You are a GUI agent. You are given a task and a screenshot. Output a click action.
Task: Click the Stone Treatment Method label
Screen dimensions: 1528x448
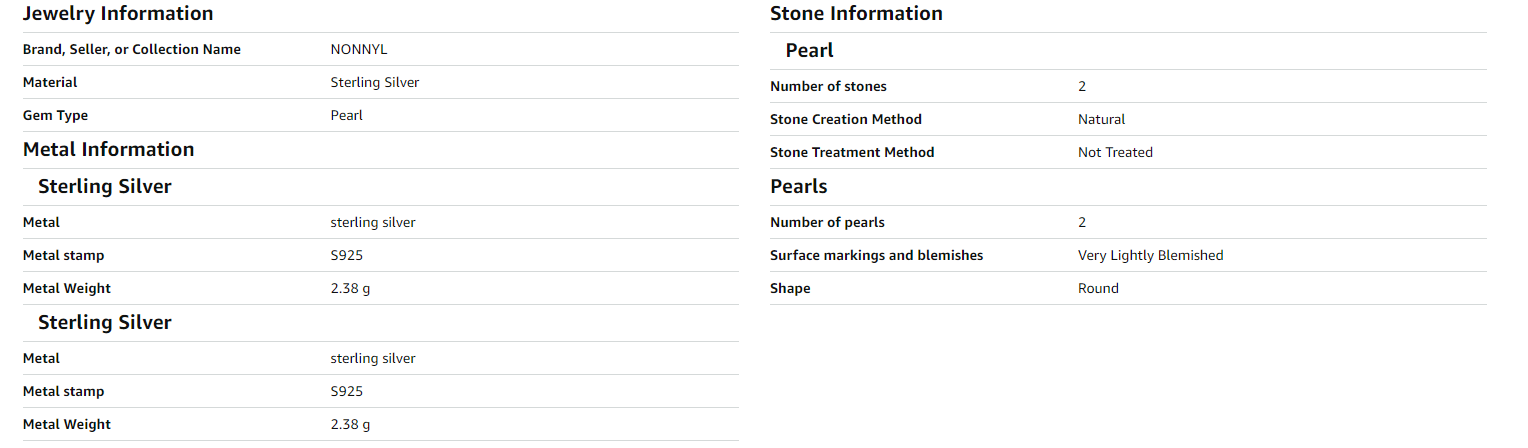click(852, 153)
